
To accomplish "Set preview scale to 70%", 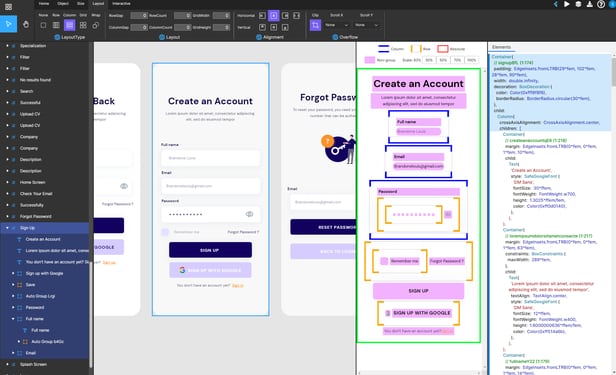I will point(457,60).
